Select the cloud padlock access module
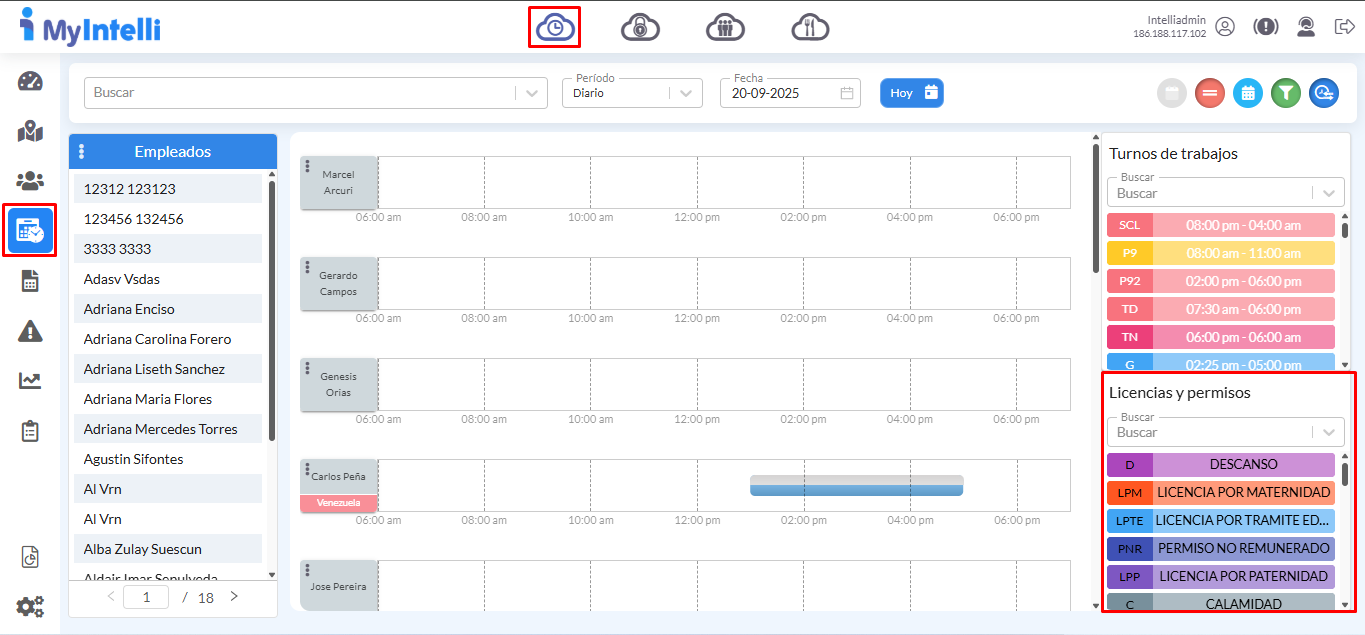The height and width of the screenshot is (635, 1365). [640, 27]
